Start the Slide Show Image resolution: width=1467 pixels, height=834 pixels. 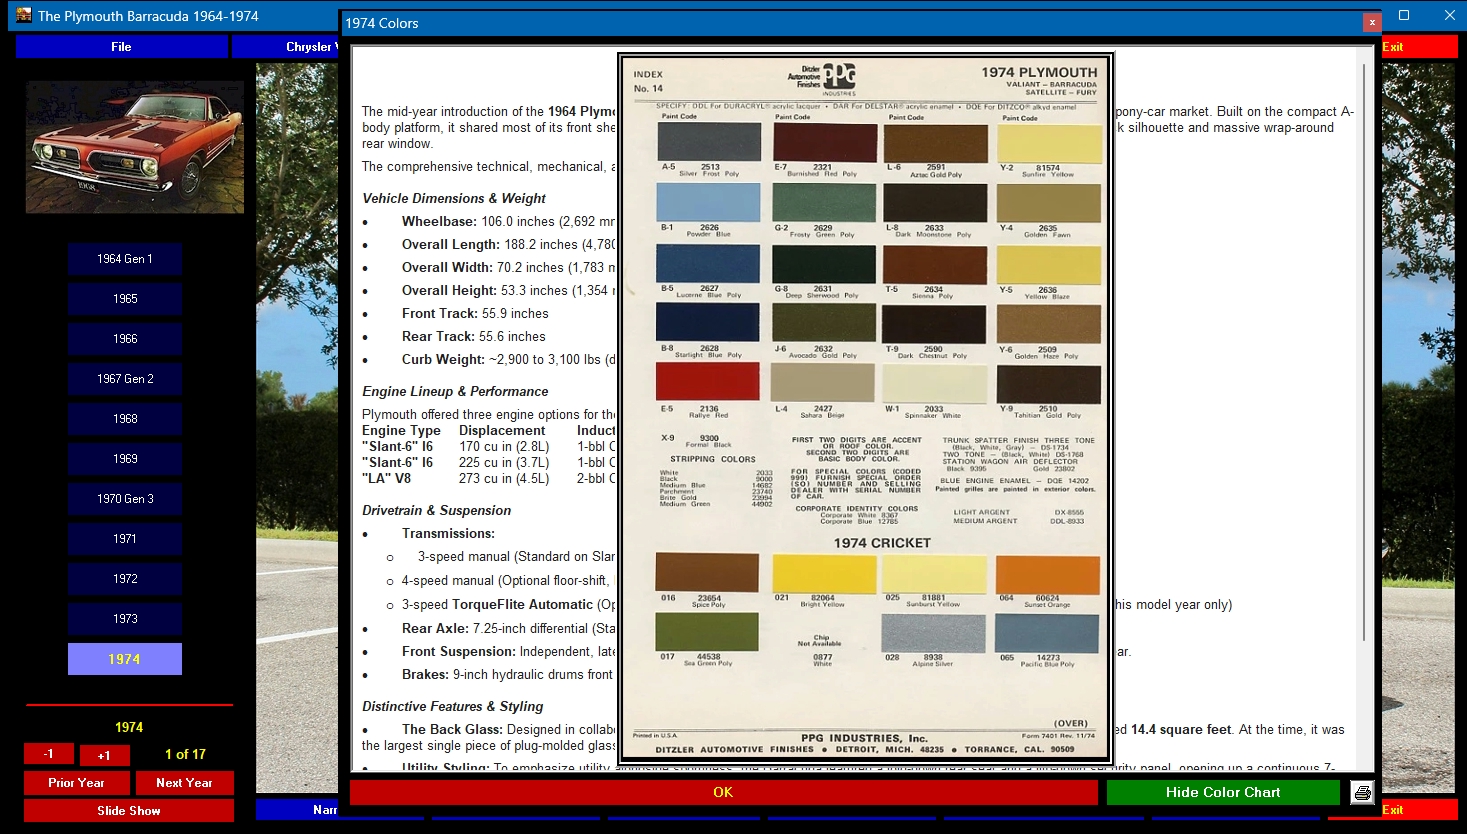[x=129, y=811]
